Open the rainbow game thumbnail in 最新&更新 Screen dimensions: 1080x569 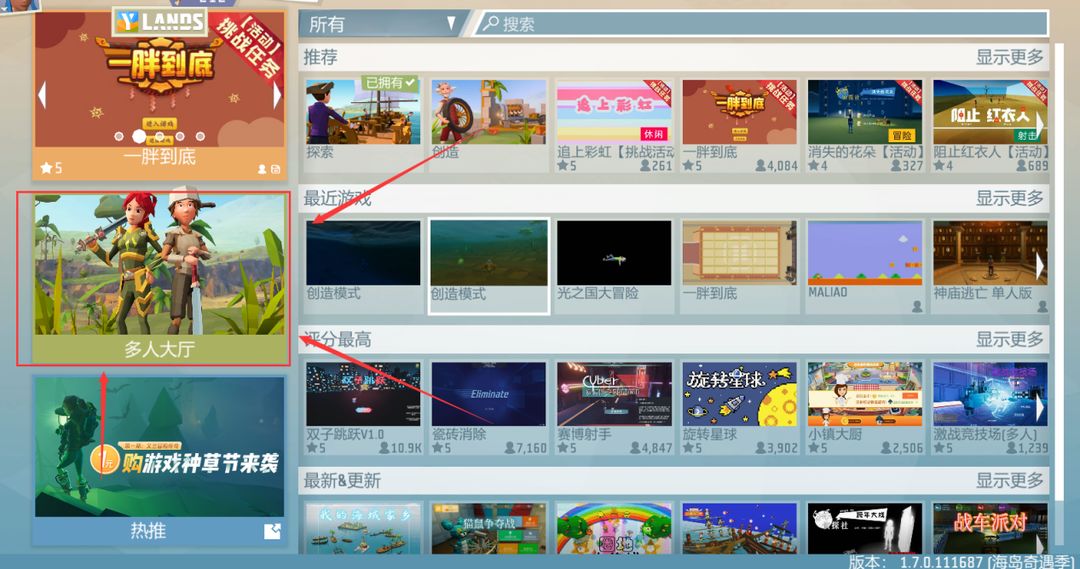pos(614,528)
